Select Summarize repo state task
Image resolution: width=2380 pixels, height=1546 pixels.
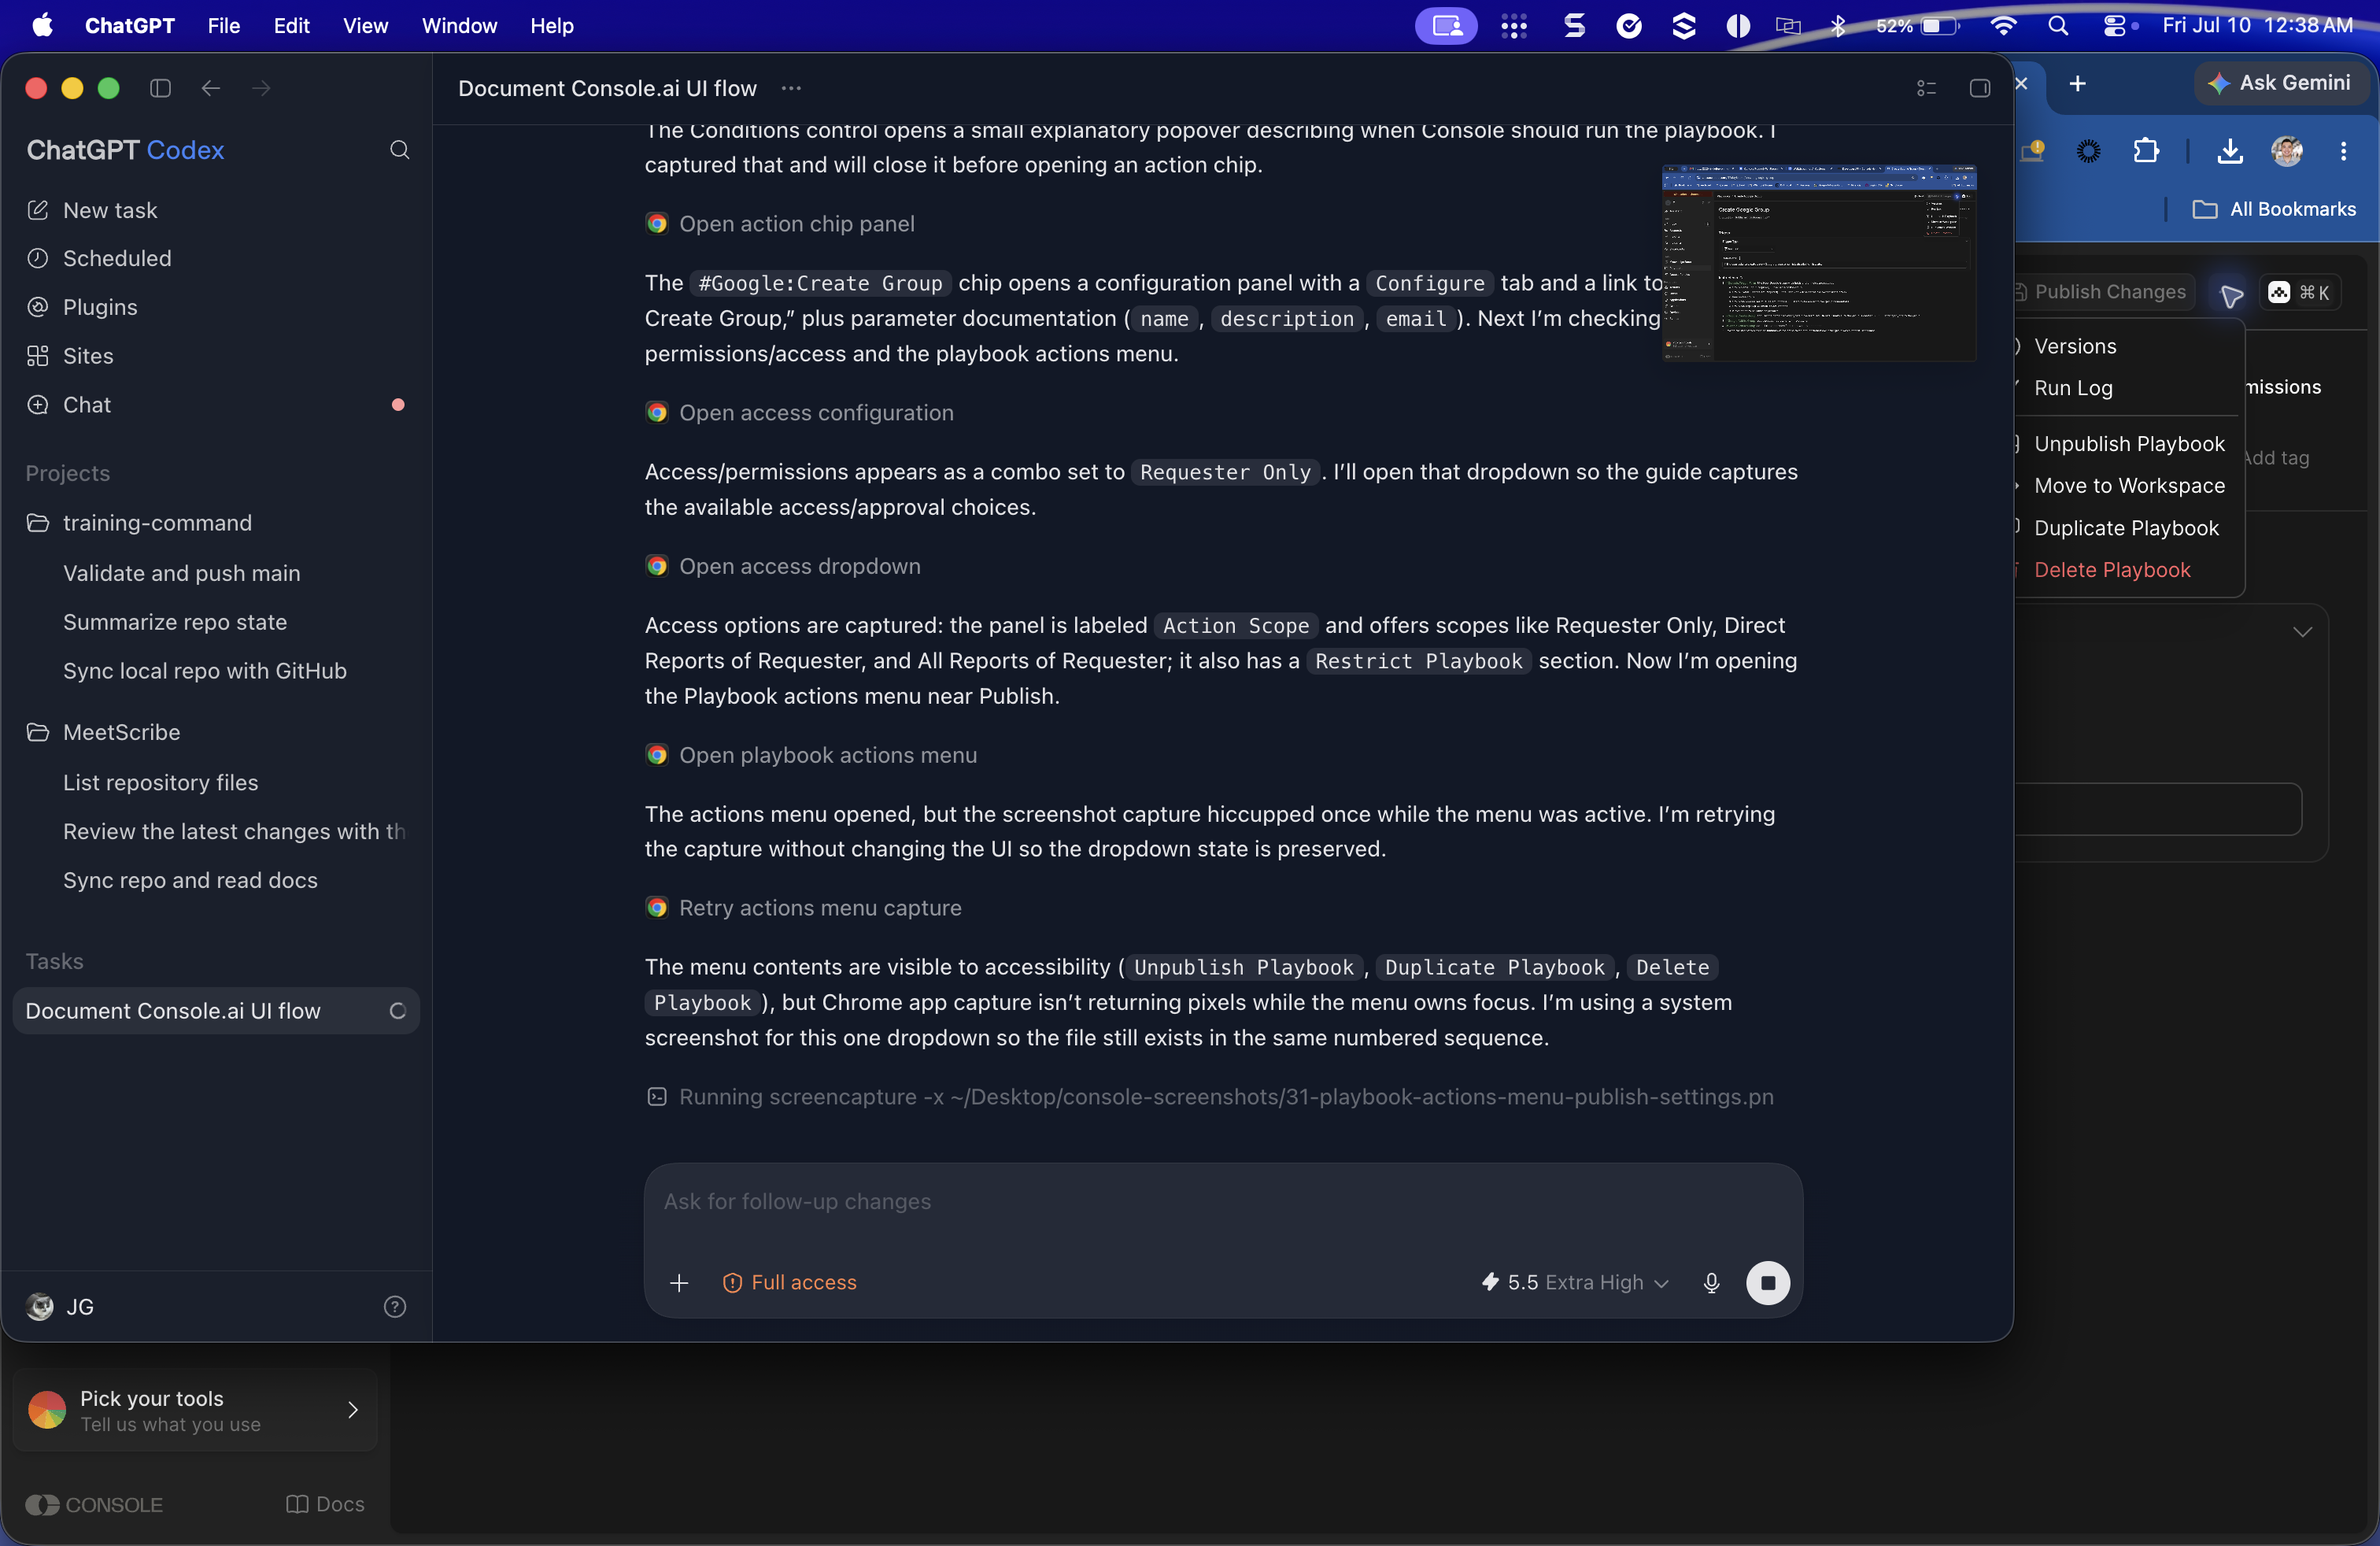coord(175,622)
